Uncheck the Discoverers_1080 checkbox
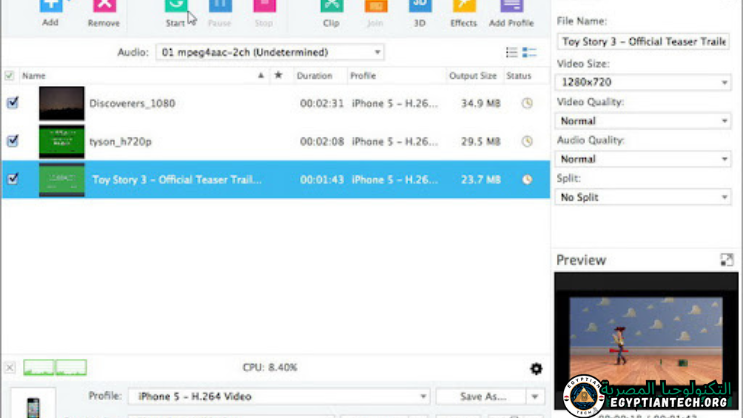Image resolution: width=743 pixels, height=418 pixels. 12,102
